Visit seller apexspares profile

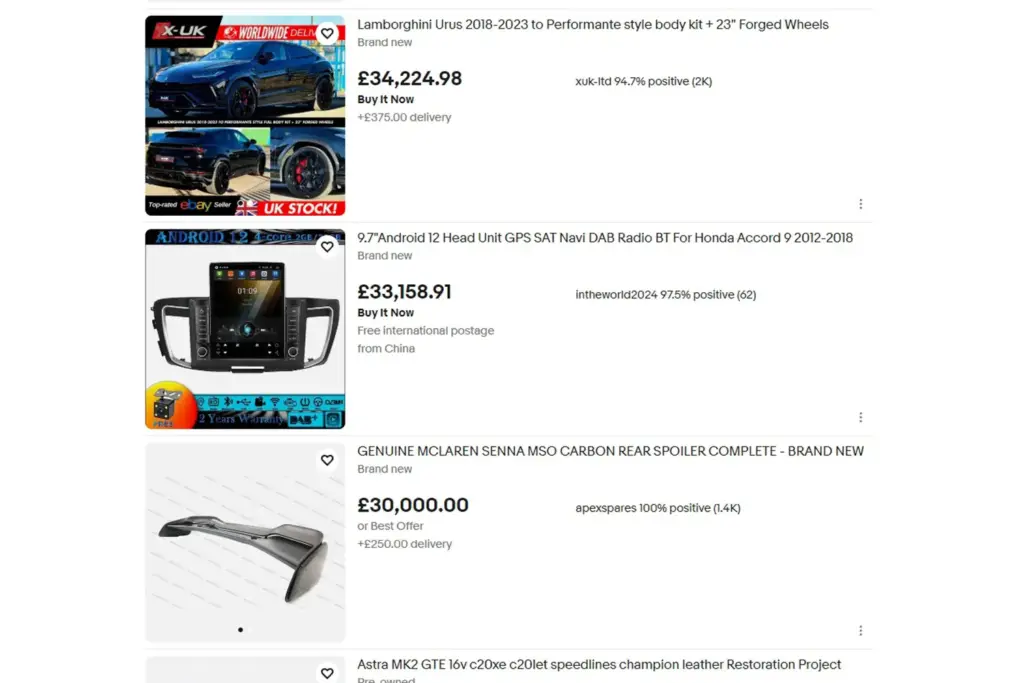point(658,508)
